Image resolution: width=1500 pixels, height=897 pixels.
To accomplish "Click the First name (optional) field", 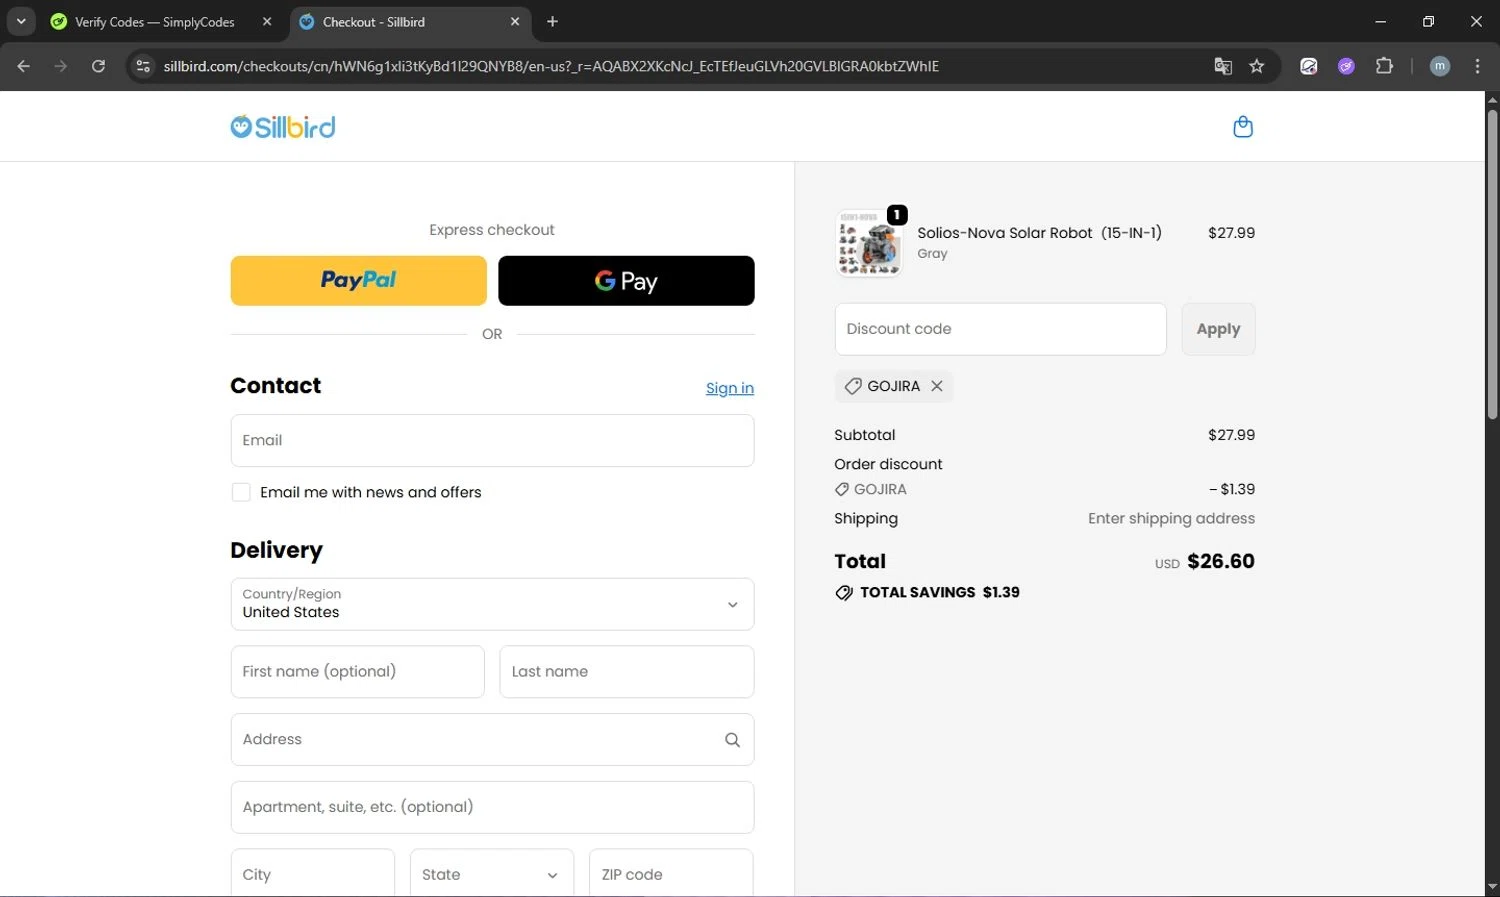I will 358,672.
